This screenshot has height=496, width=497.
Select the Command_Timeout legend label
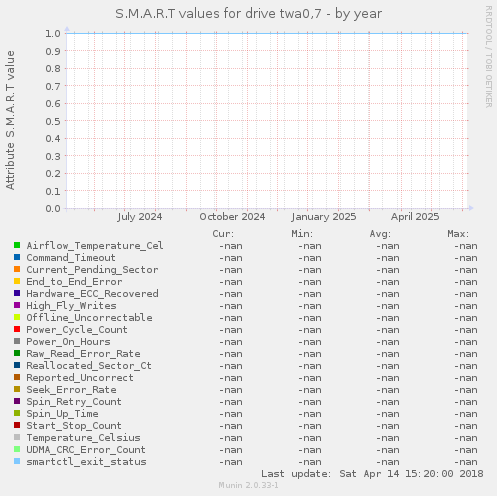pyautogui.click(x=71, y=258)
